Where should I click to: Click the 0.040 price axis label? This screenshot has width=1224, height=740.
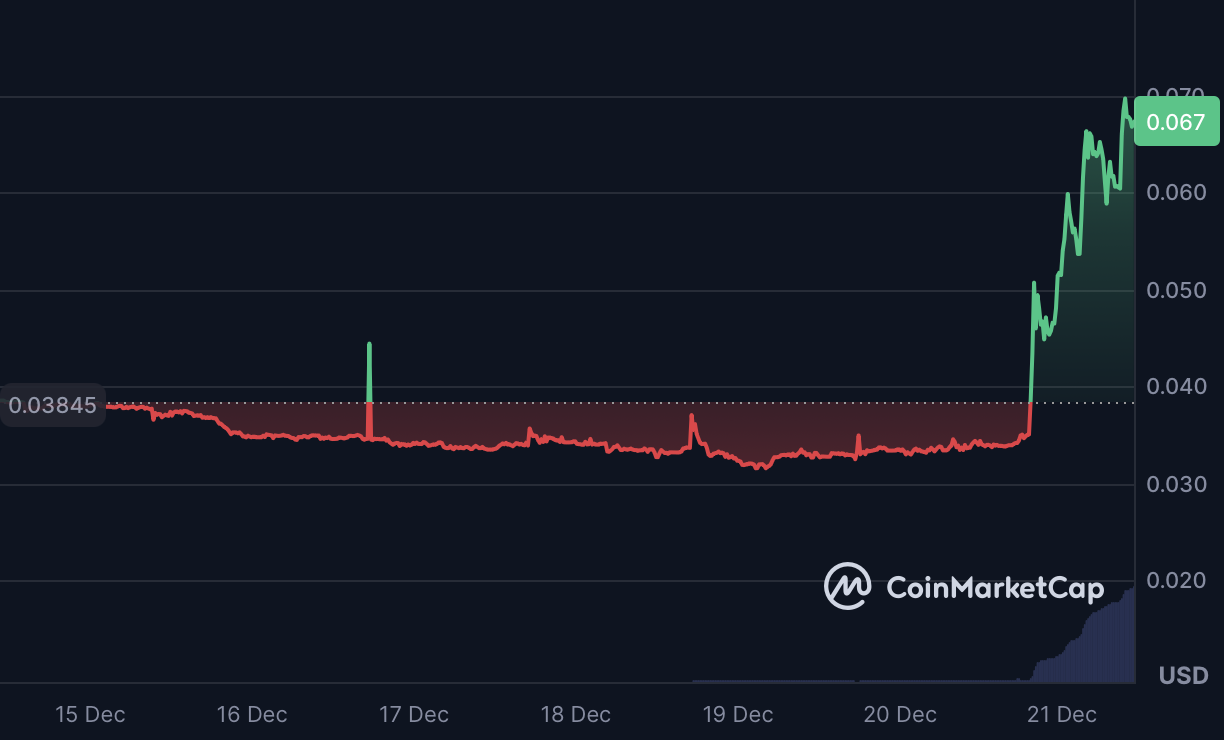(x=1176, y=386)
